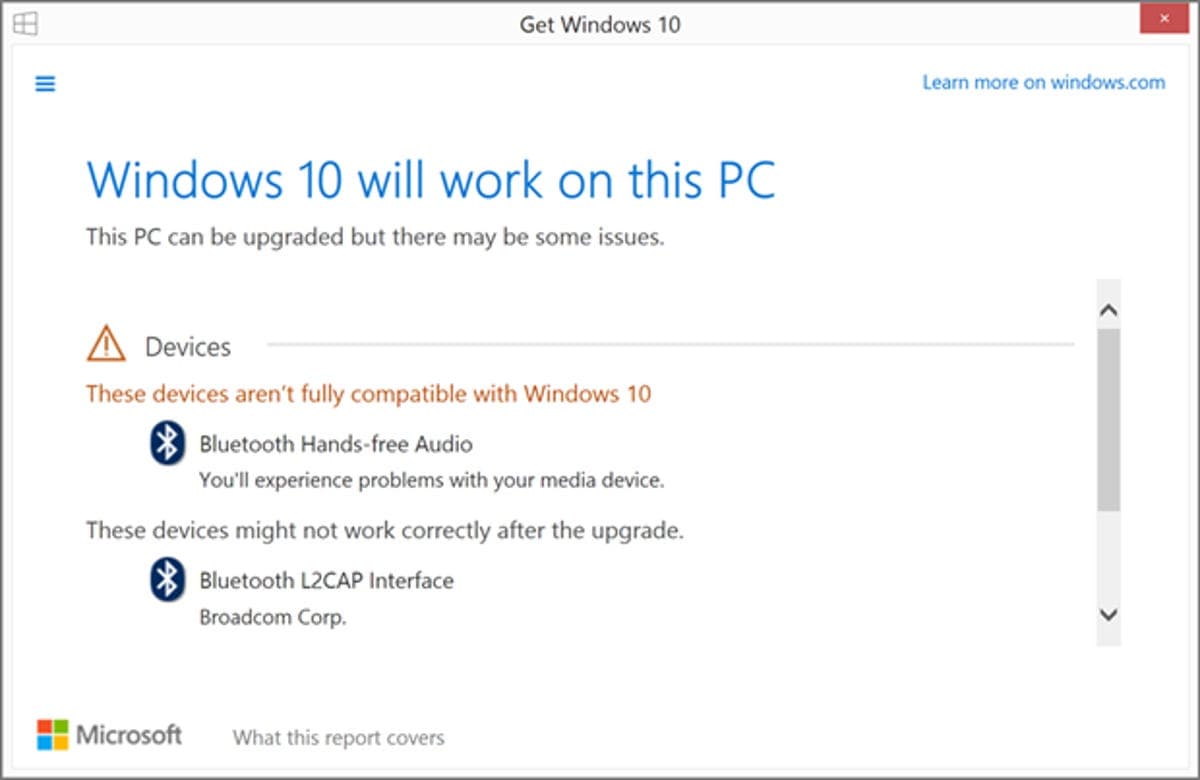Open Learn more on windows.com link
The image size is (1200, 780).
1044,82
